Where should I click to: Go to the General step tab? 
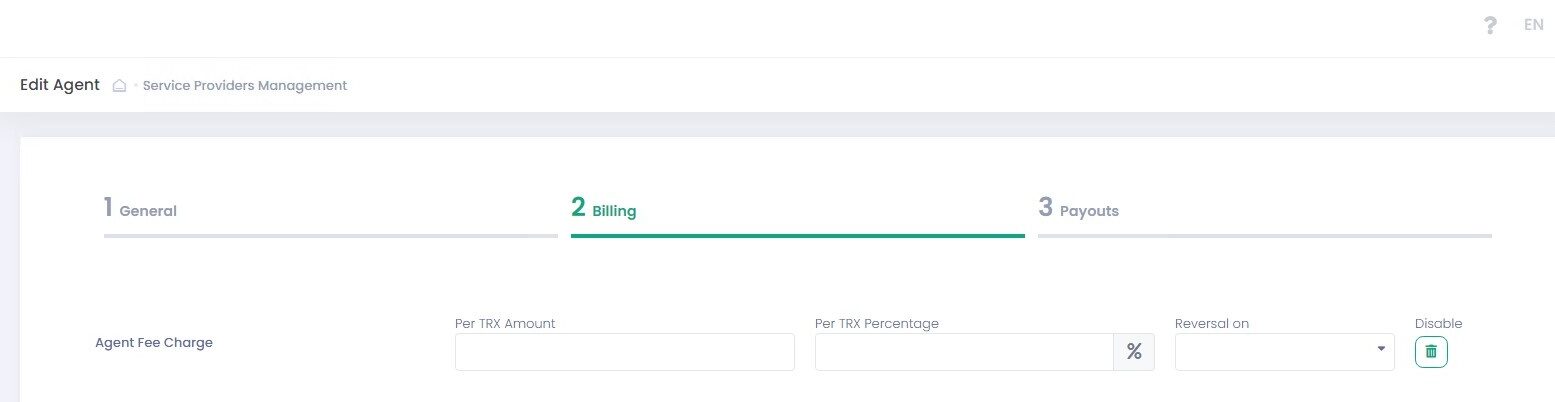pyautogui.click(x=140, y=209)
